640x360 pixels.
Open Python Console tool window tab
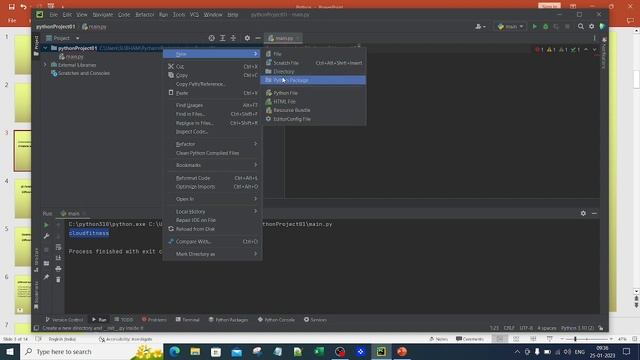click(276, 320)
